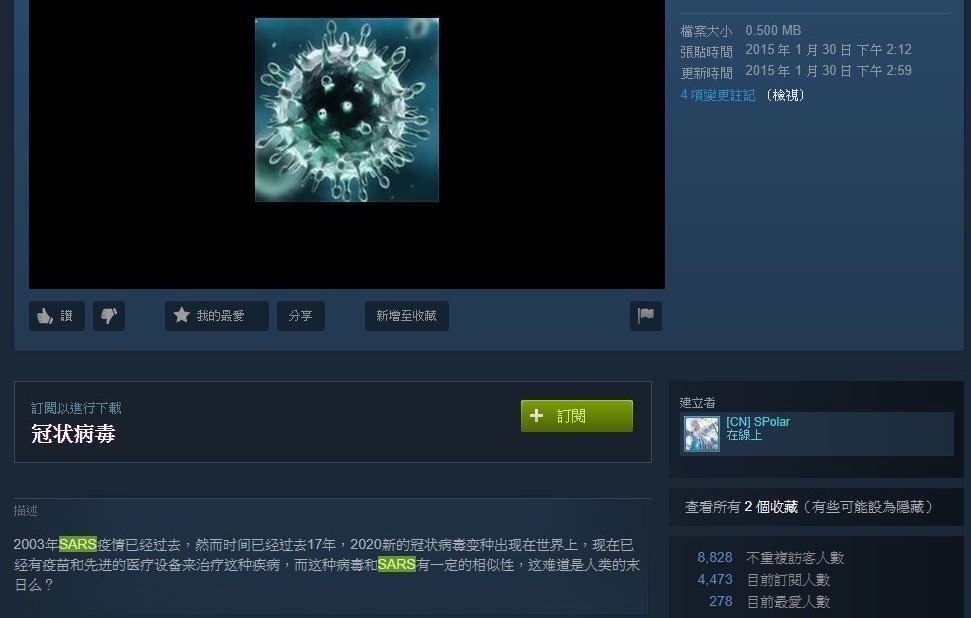The image size is (971, 618).
Task: Report the item with the flag icon
Action: (646, 316)
